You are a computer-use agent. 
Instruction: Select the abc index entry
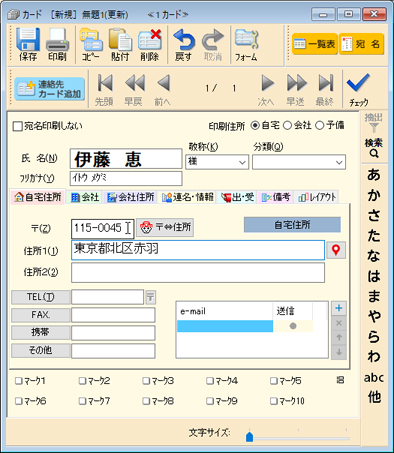coord(374,378)
